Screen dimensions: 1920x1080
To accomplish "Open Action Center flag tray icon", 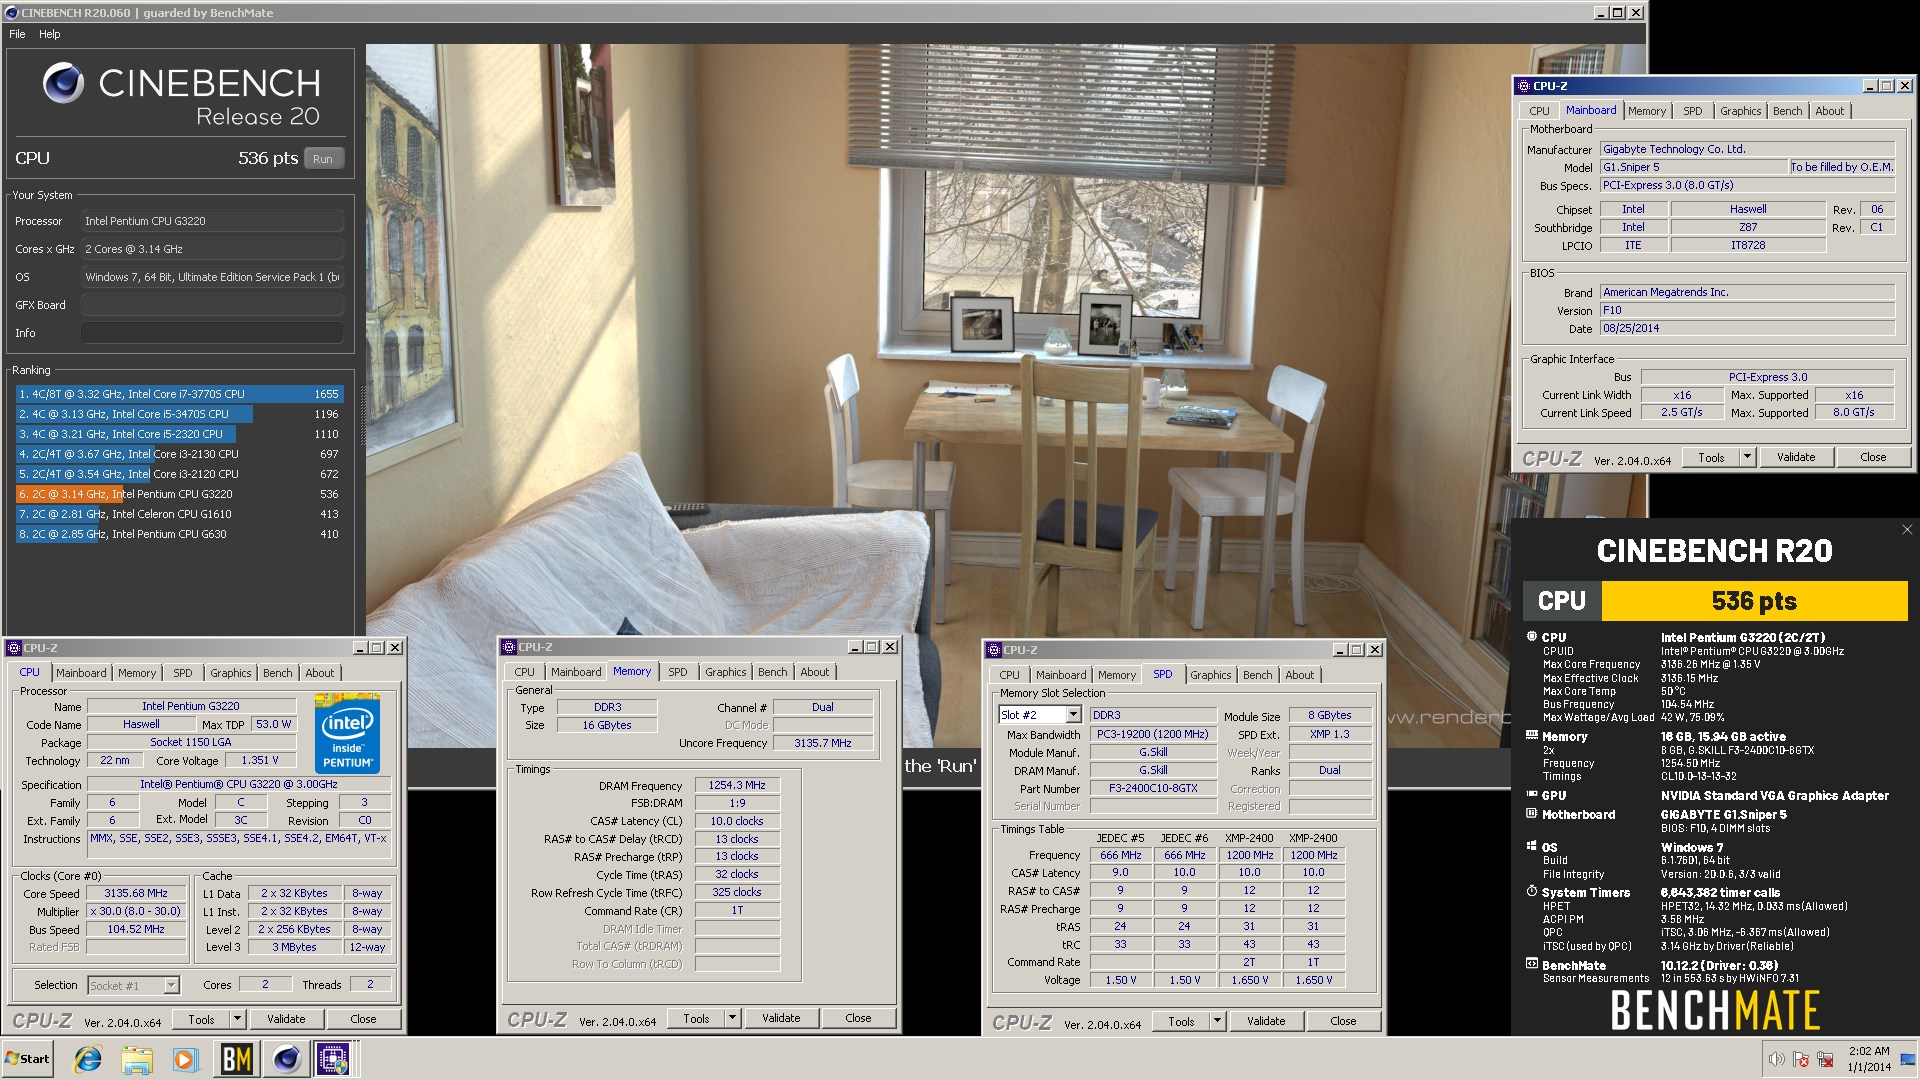I will point(1801,1059).
